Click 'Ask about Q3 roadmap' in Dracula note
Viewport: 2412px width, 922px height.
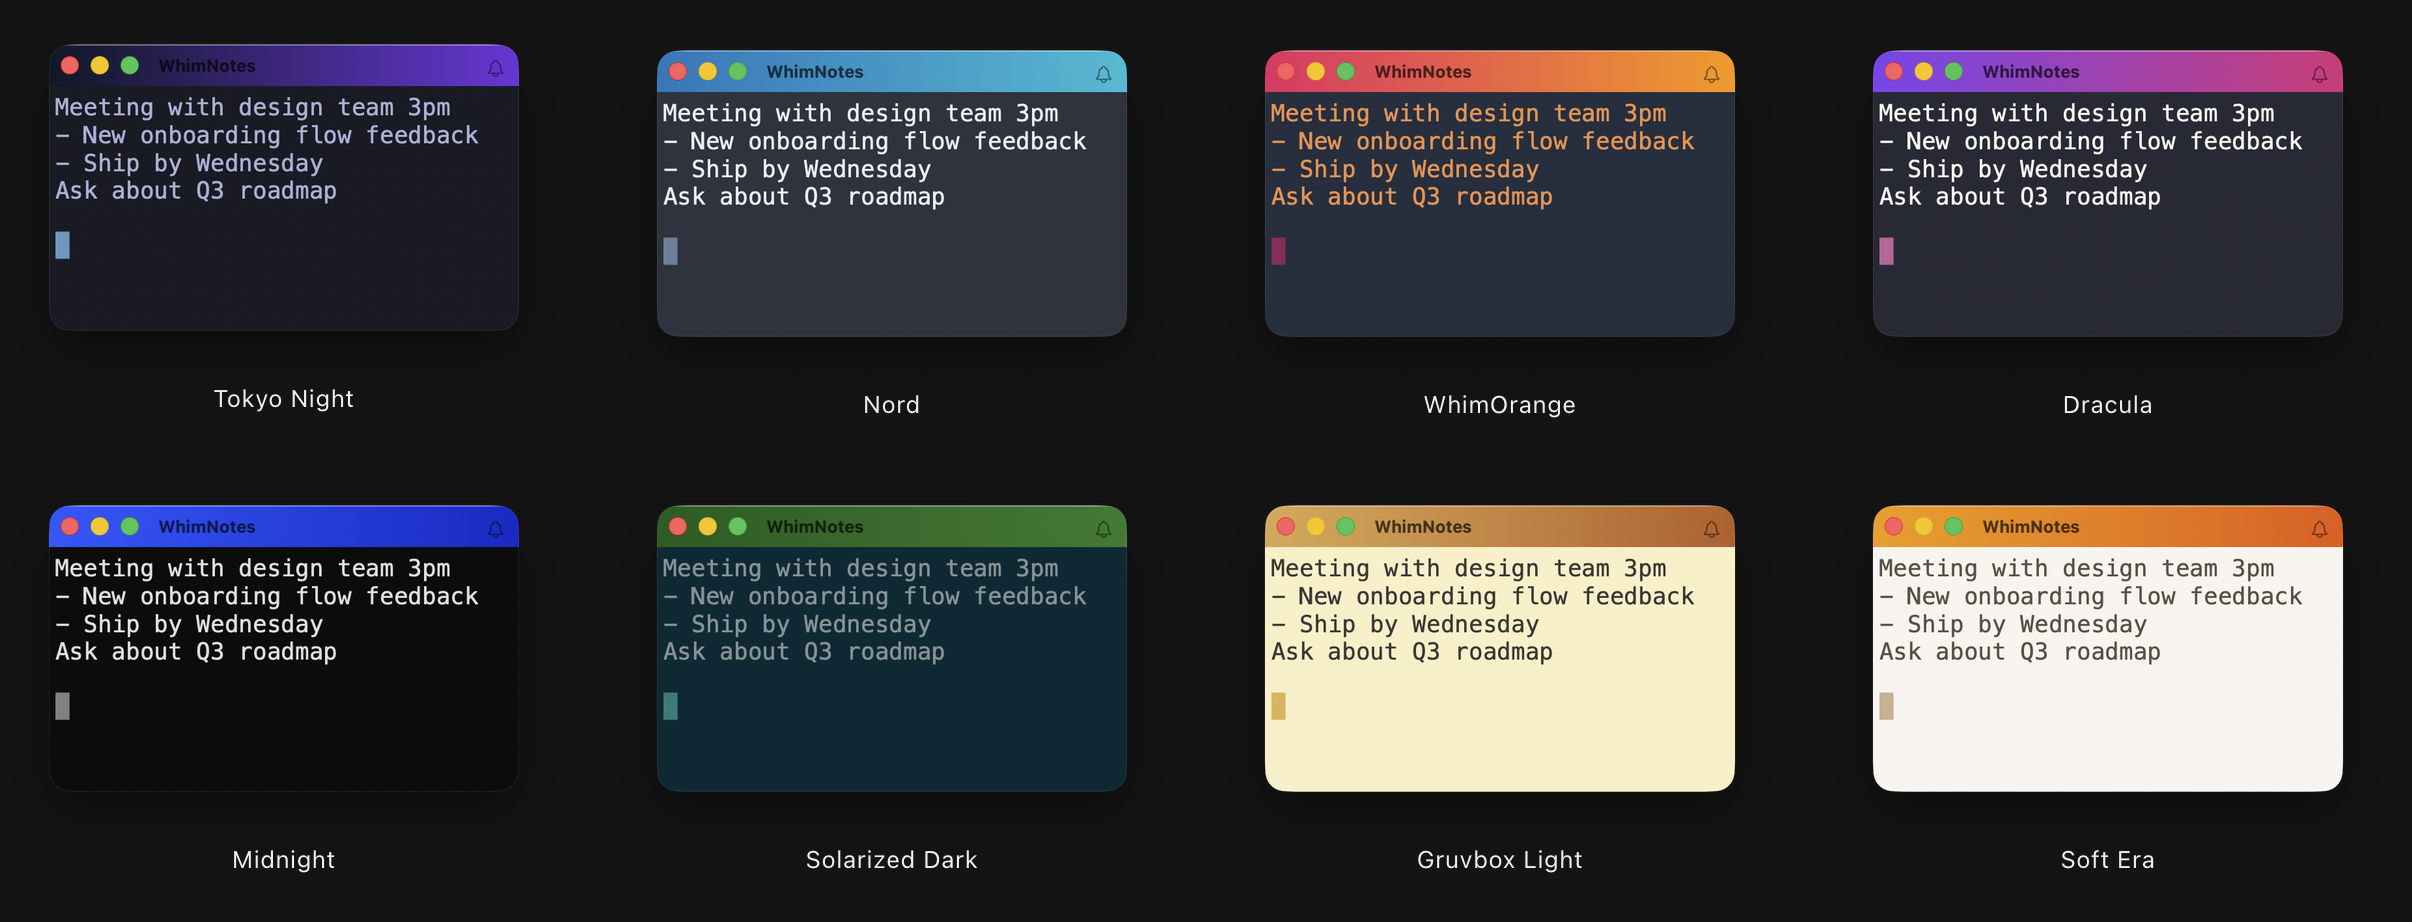click(x=2020, y=197)
